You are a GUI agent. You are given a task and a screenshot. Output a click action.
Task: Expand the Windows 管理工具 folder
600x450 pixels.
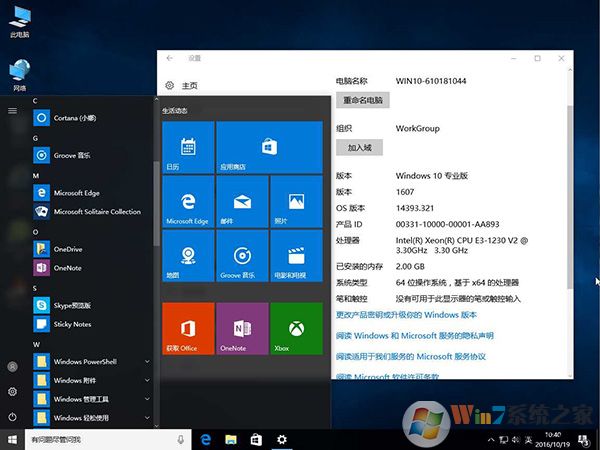pyautogui.click(x=147, y=399)
